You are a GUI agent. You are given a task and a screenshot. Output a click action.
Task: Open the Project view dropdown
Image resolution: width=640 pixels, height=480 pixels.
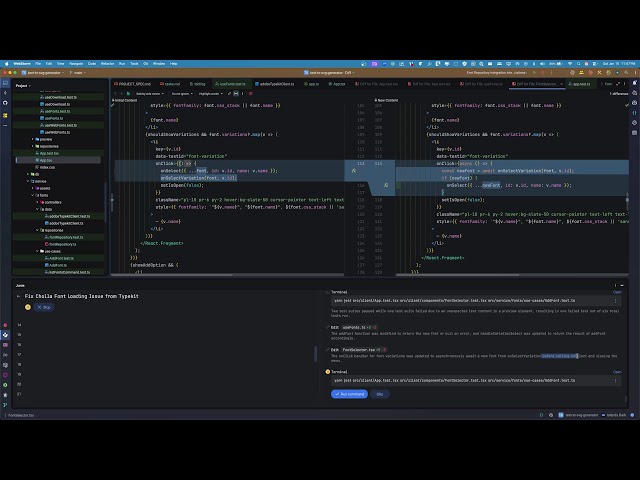pos(23,86)
